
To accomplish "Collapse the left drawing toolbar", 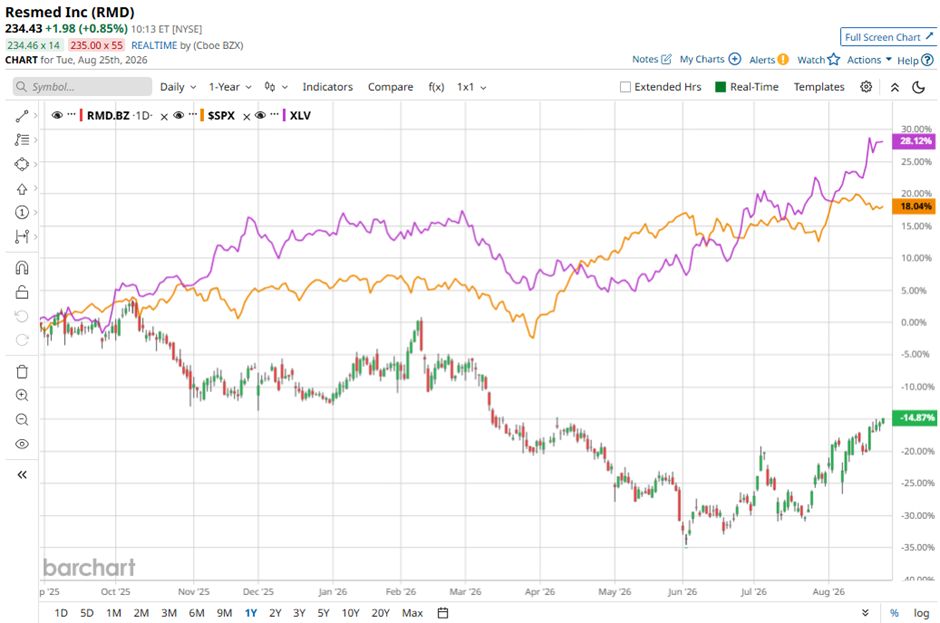I will (22, 475).
